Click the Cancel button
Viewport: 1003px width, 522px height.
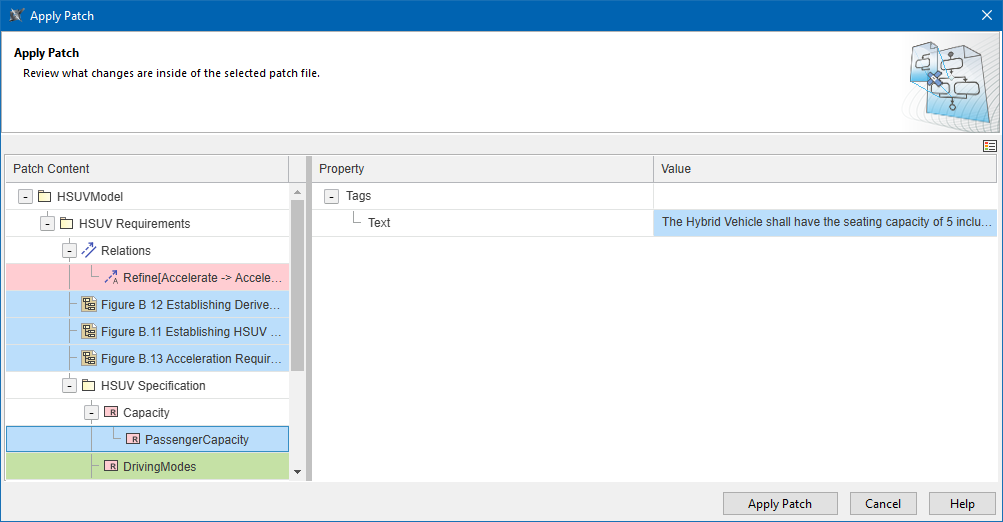[x=883, y=504]
